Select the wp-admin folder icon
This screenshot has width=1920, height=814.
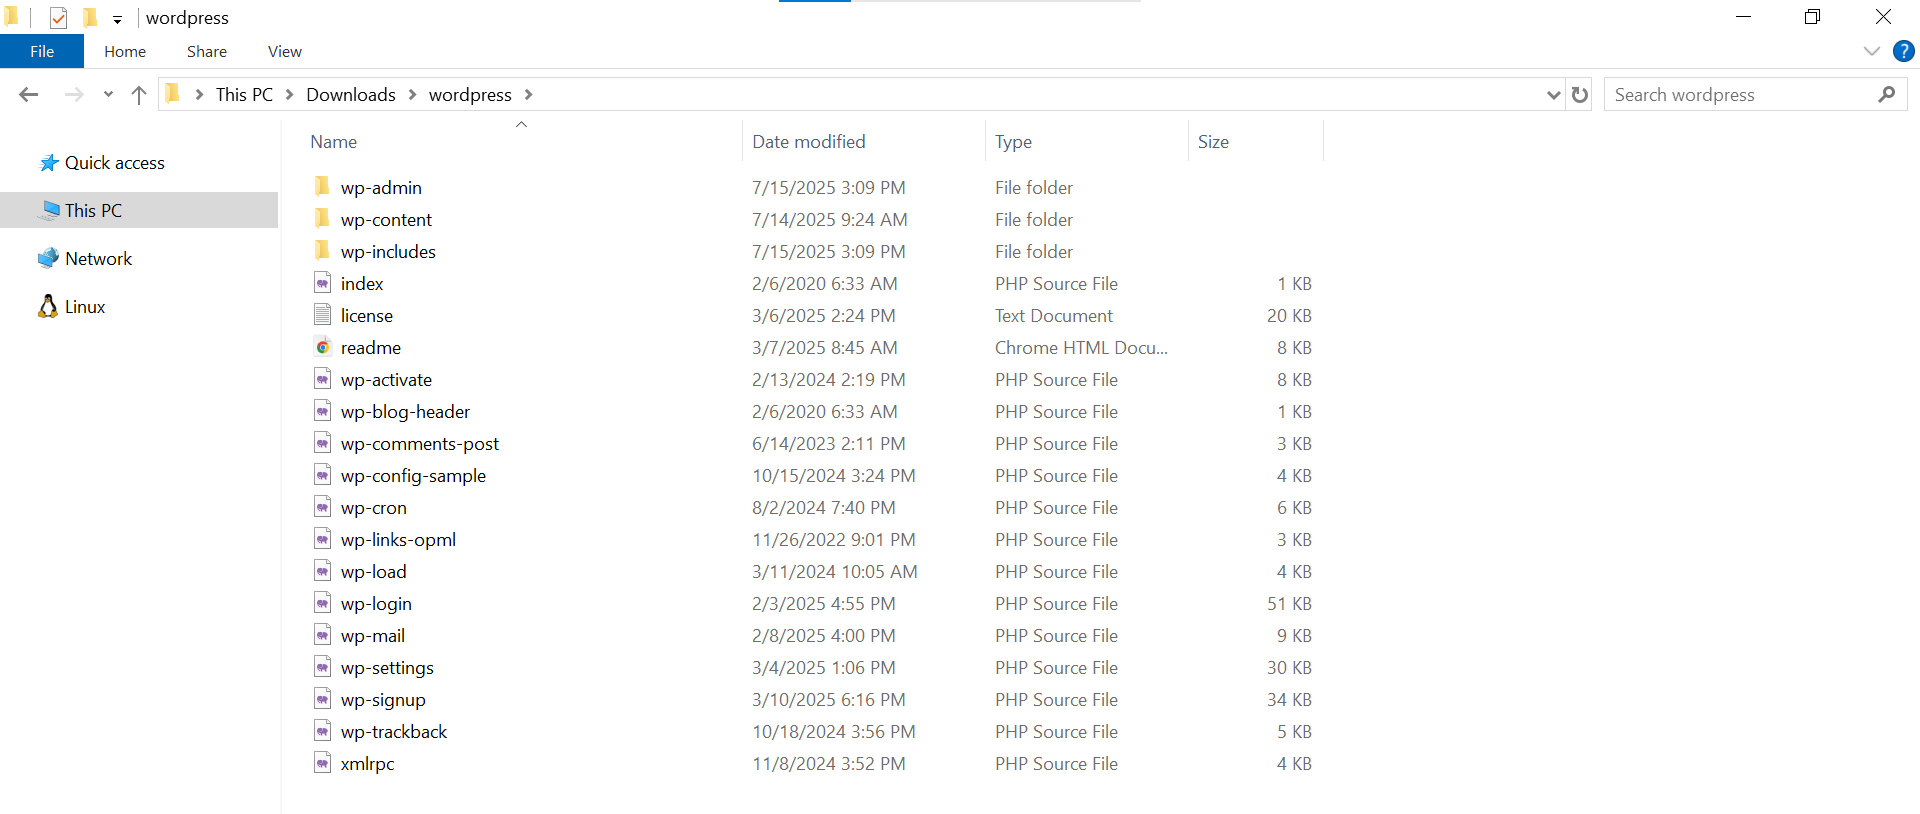pos(322,187)
